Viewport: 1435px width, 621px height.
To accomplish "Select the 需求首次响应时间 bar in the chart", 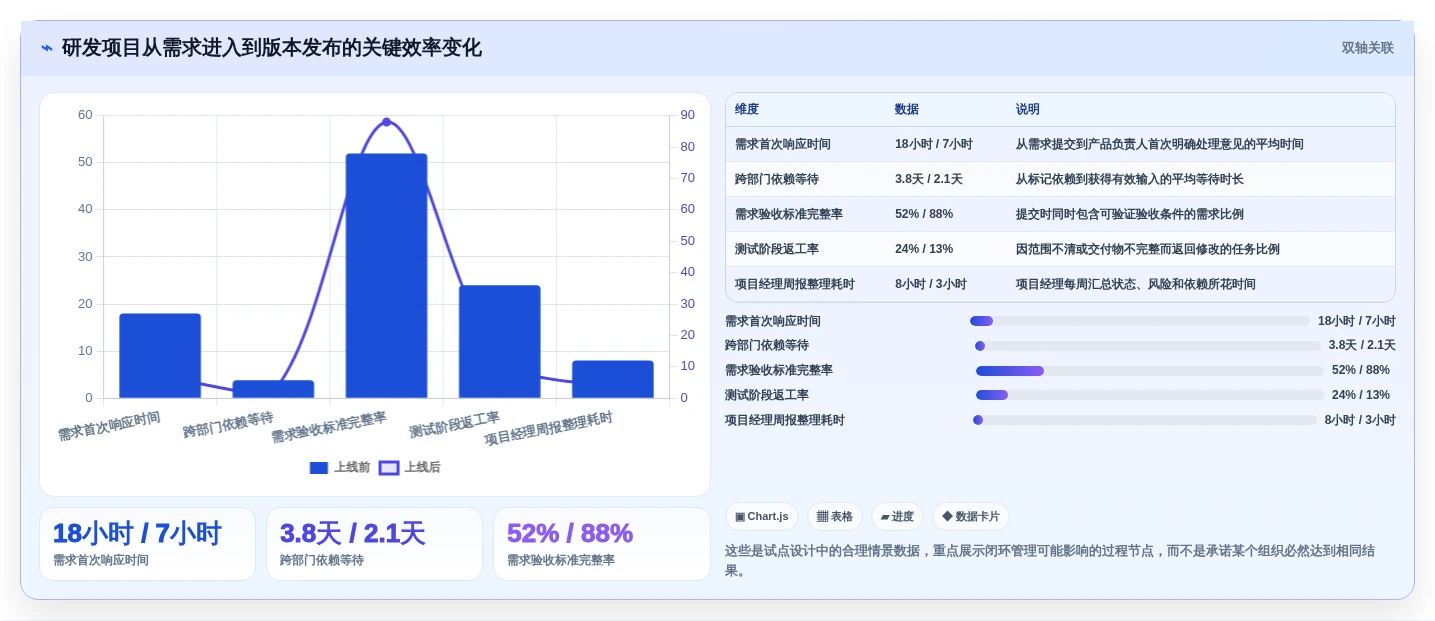I will click(160, 356).
